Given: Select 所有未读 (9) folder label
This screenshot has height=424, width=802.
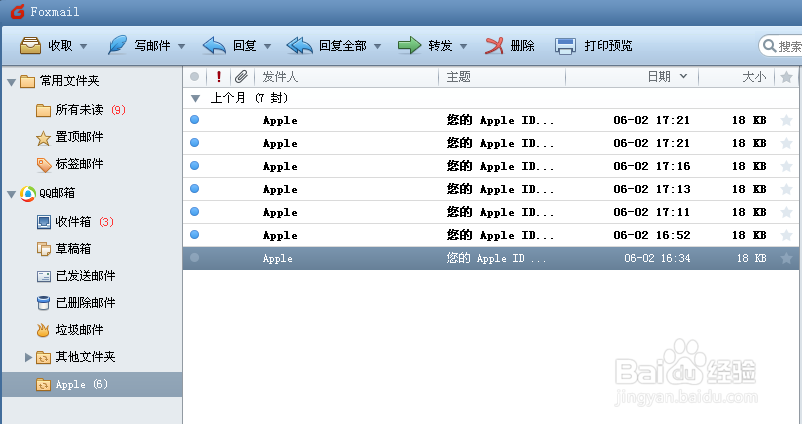Looking at the screenshot, I should [x=90, y=110].
